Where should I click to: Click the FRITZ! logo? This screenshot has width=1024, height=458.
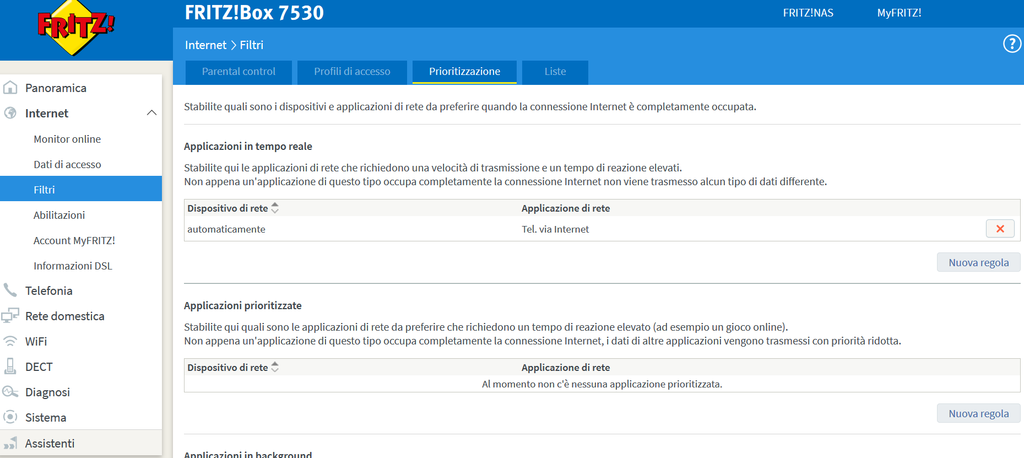pos(76,27)
